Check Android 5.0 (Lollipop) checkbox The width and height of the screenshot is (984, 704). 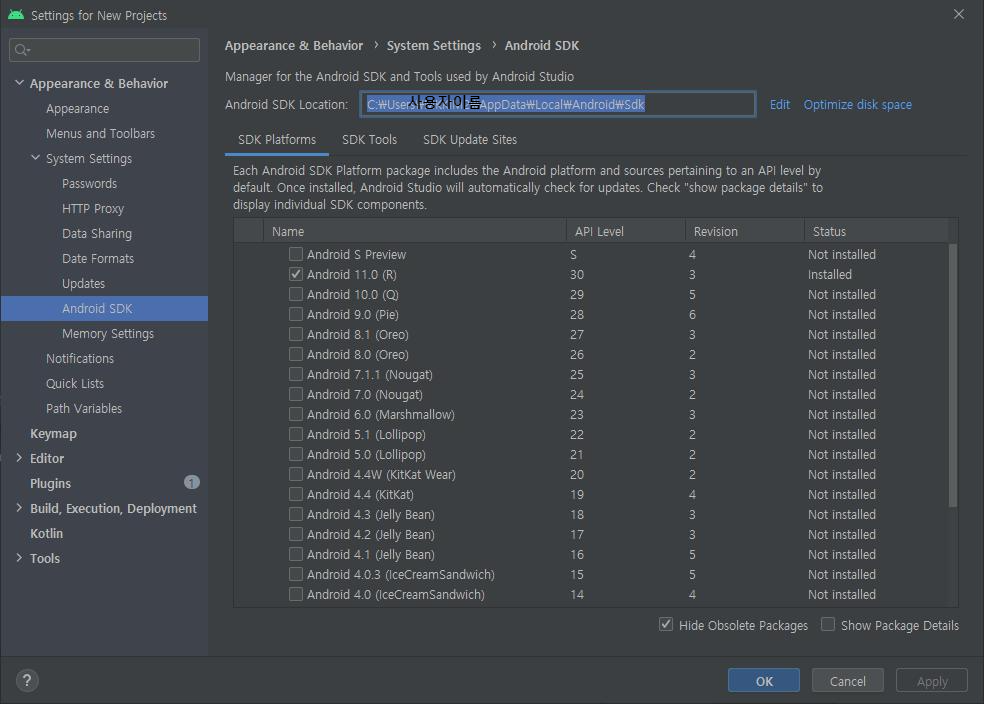point(296,454)
